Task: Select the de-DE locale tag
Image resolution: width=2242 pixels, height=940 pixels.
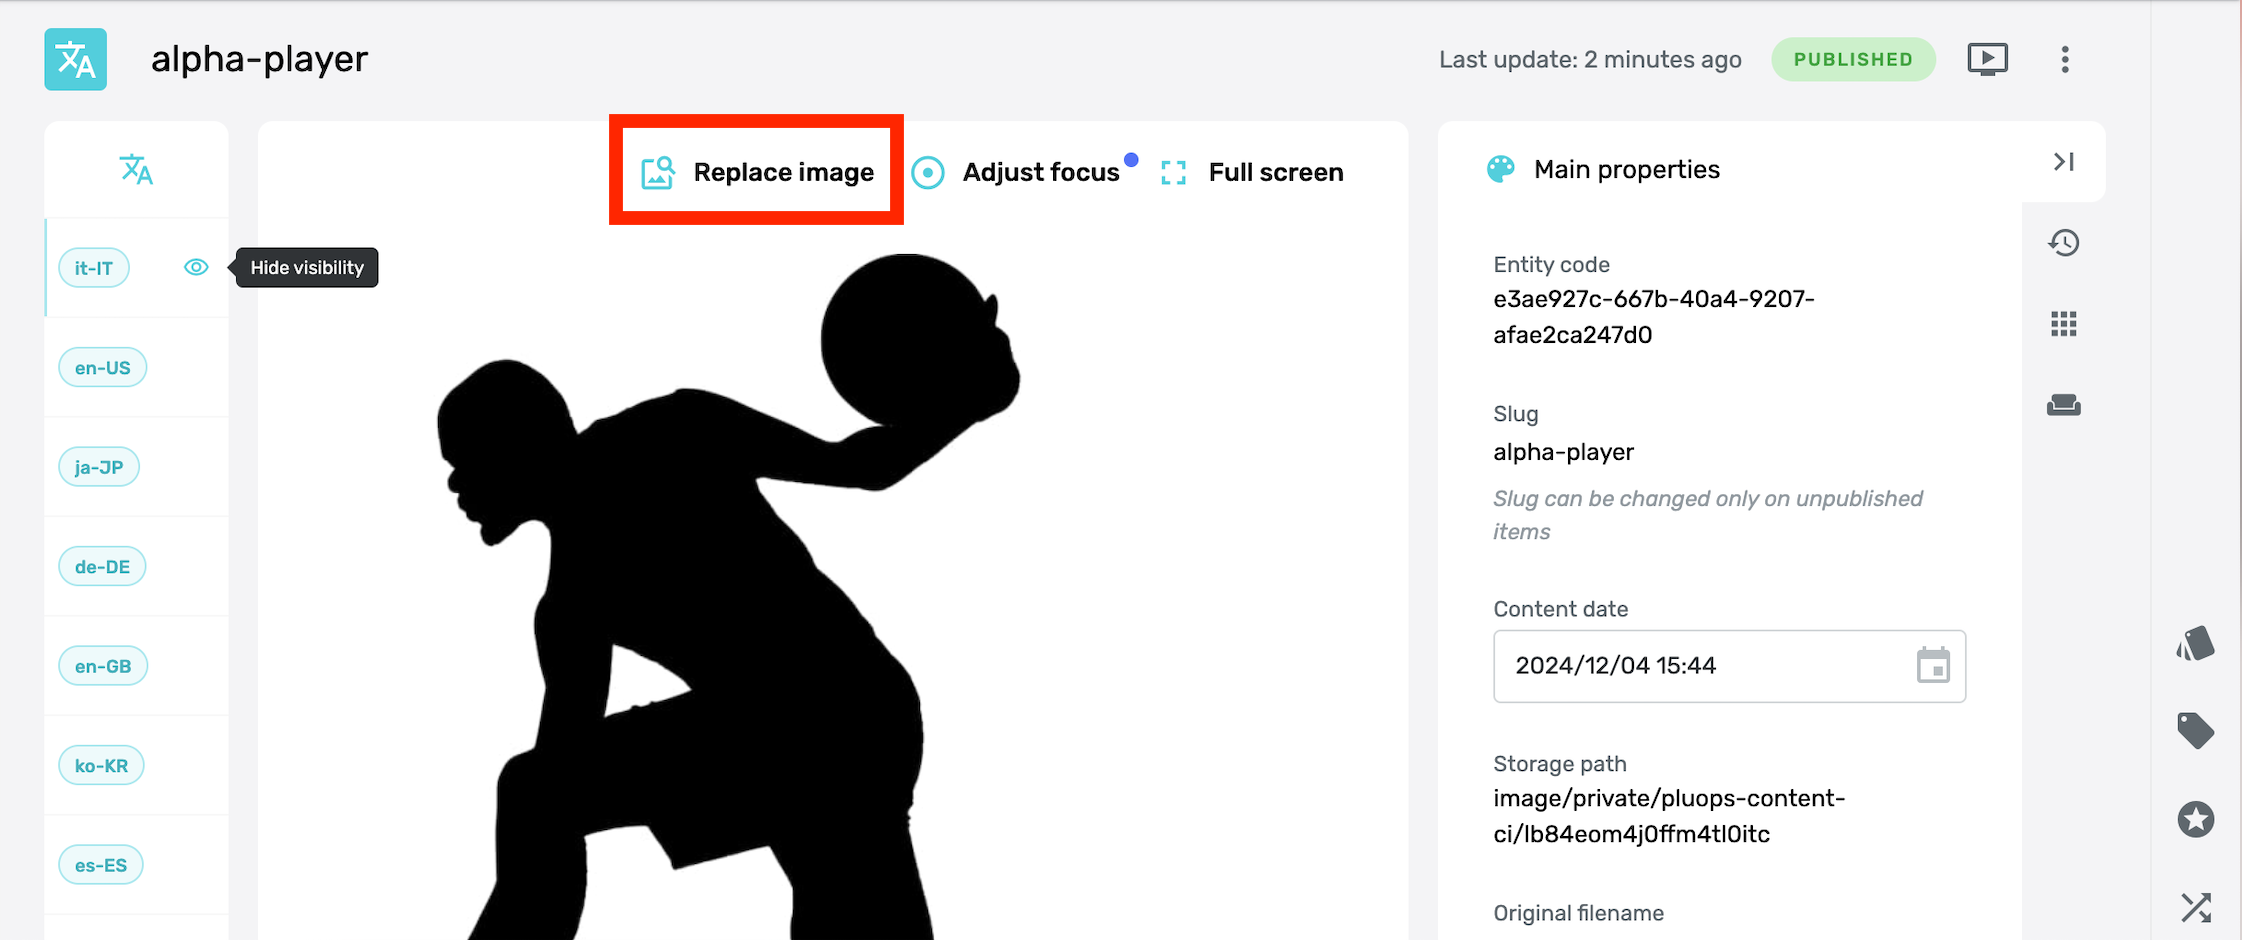Action: click(x=103, y=566)
